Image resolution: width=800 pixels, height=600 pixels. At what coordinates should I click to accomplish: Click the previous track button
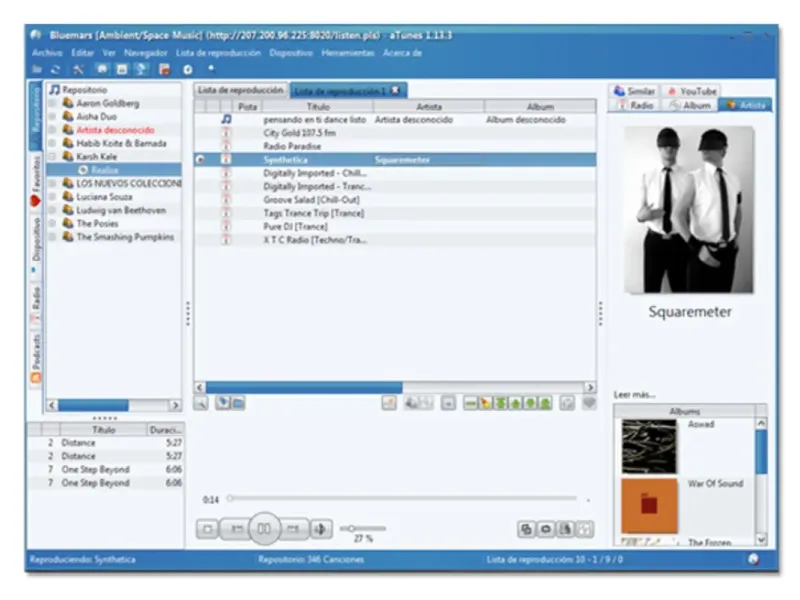(x=236, y=529)
